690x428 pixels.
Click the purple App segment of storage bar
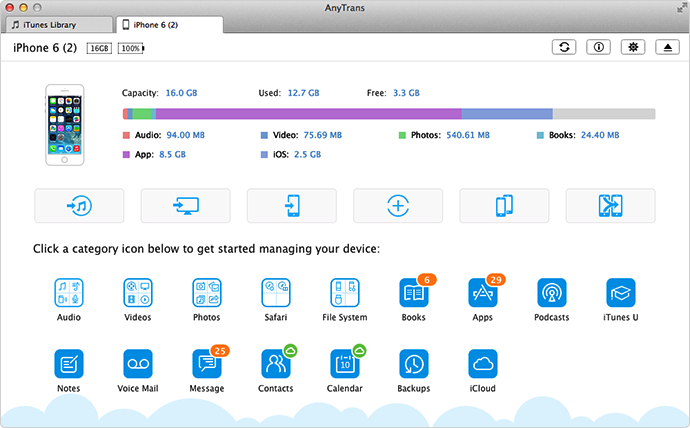coord(308,114)
